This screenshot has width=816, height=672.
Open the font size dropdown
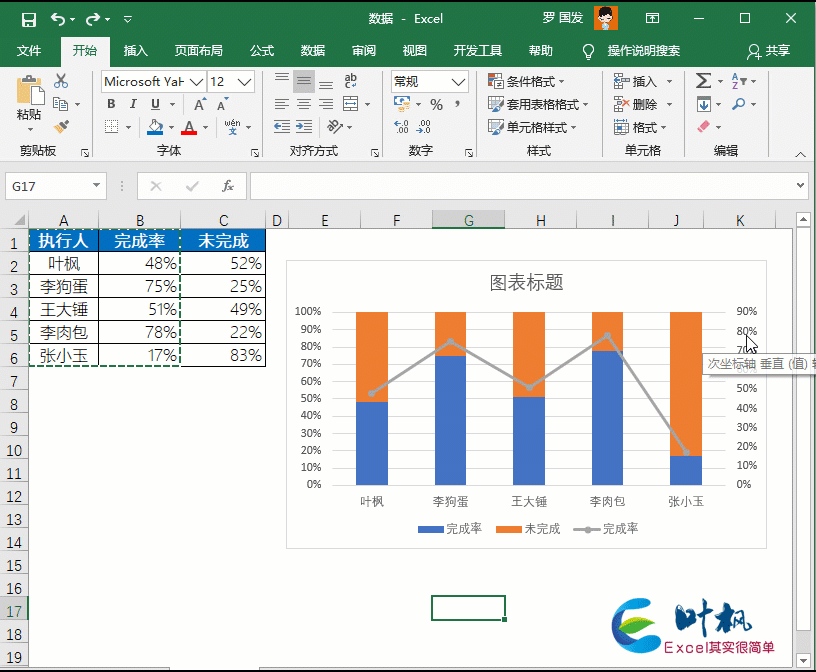tap(243, 82)
